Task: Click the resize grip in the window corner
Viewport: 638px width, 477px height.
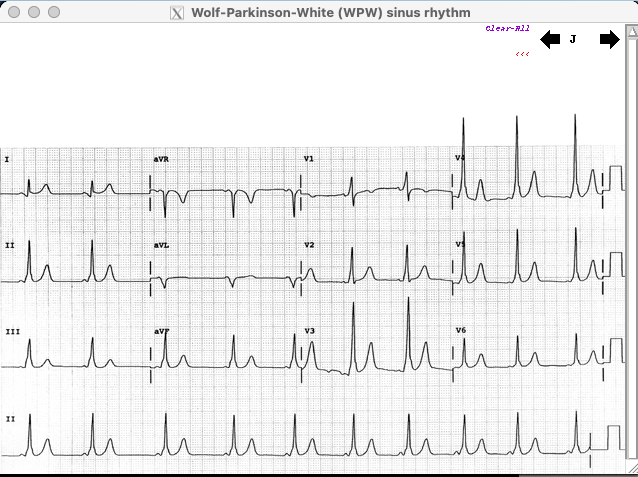Action: pyautogui.click(x=631, y=469)
